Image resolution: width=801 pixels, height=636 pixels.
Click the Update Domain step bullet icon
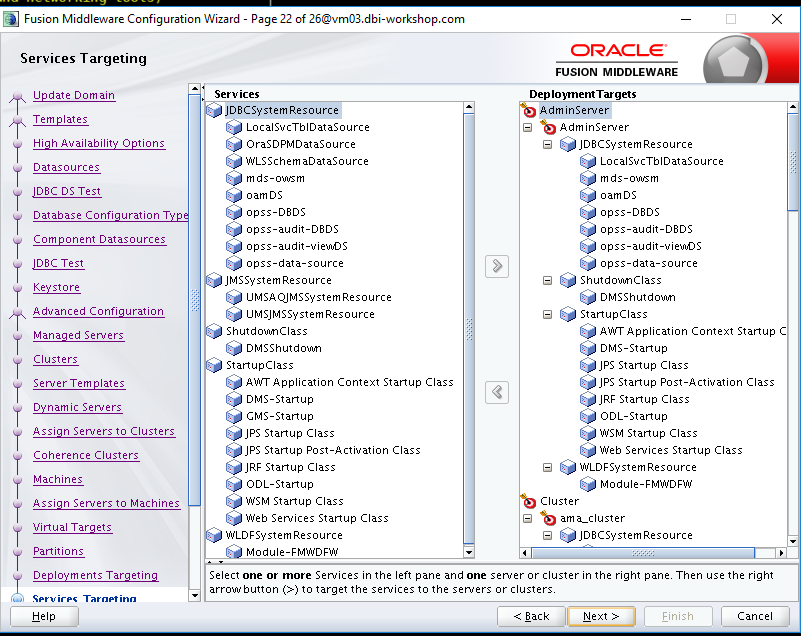click(x=17, y=96)
